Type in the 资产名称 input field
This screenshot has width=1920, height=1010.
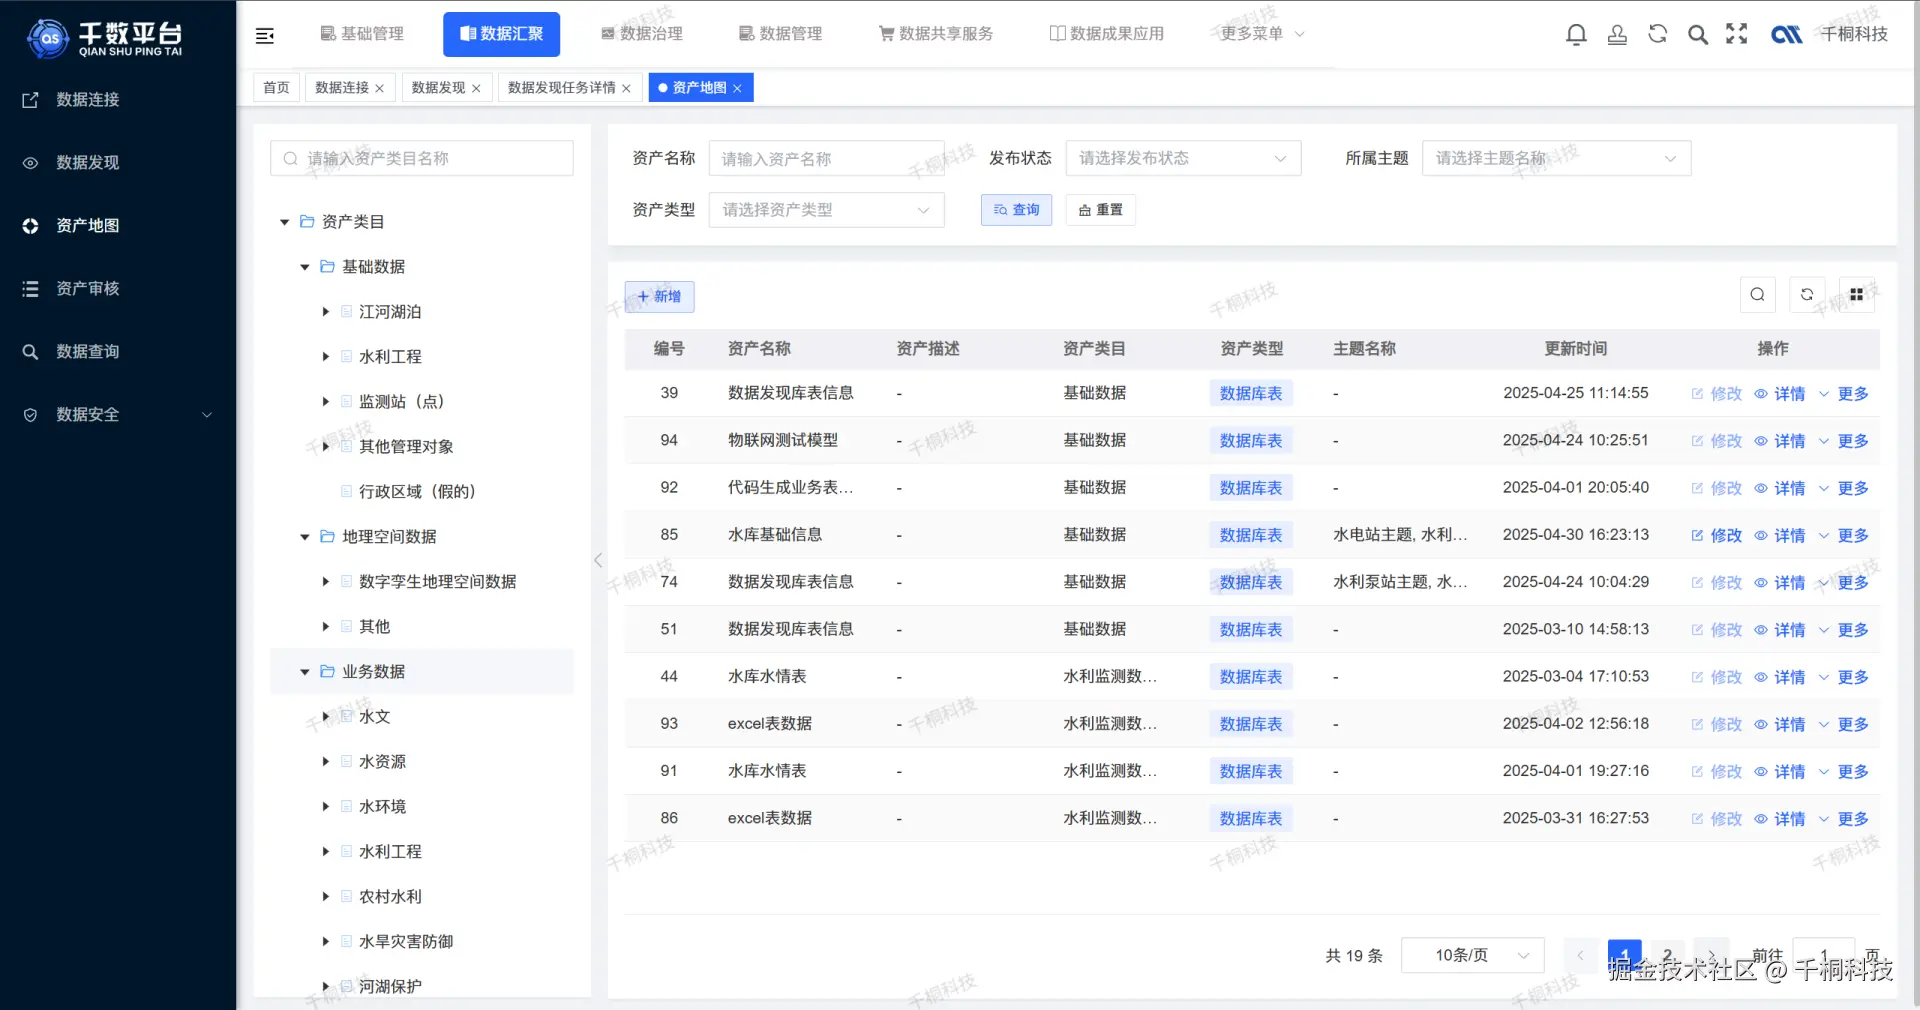coord(826,158)
